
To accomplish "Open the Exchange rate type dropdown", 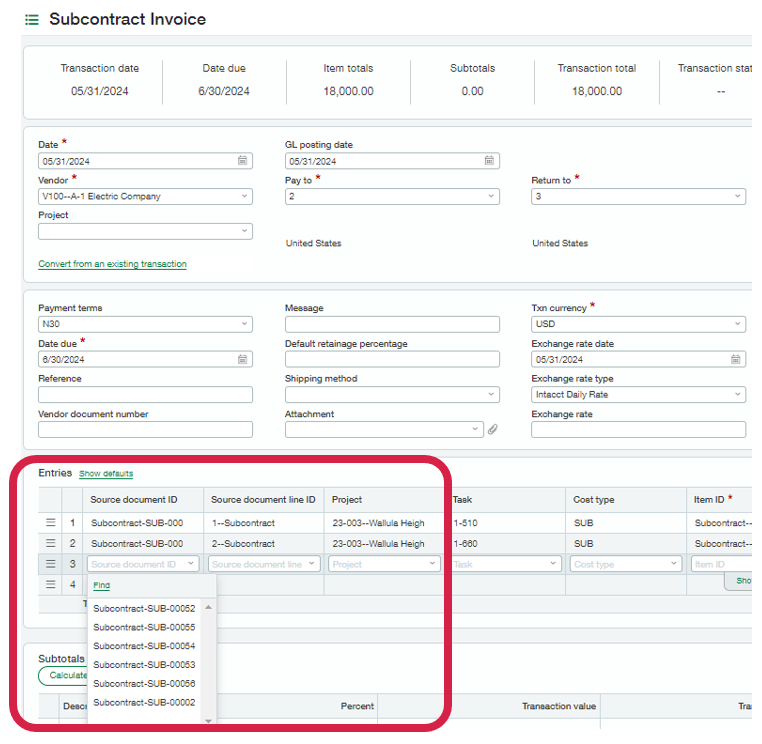I will (x=738, y=394).
